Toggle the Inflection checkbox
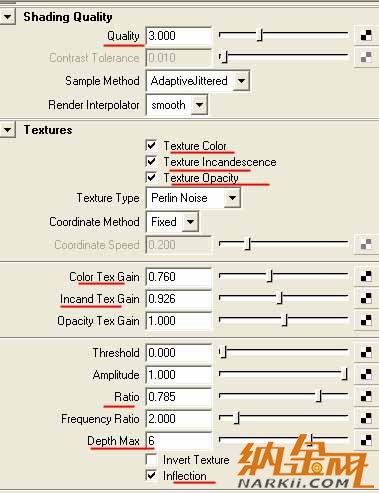This screenshot has width=379, height=493. [151, 476]
